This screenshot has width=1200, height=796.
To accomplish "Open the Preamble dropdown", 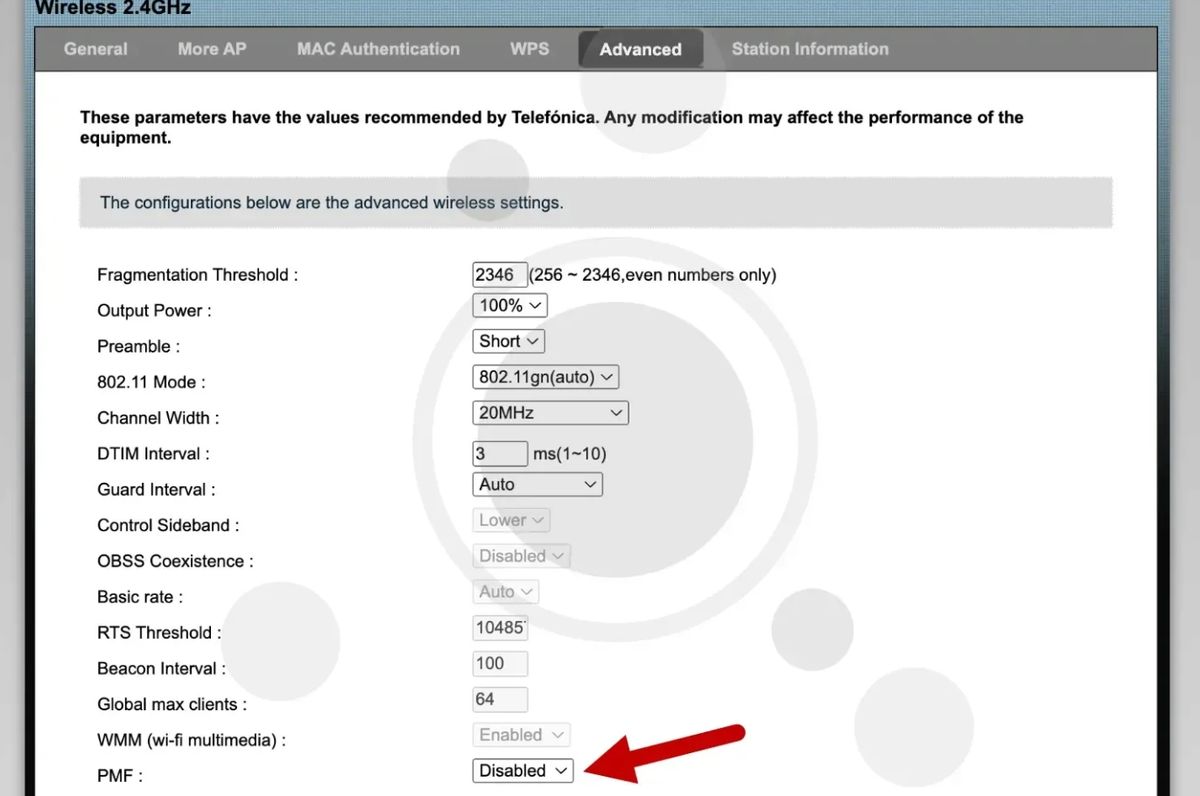I will click(x=509, y=341).
